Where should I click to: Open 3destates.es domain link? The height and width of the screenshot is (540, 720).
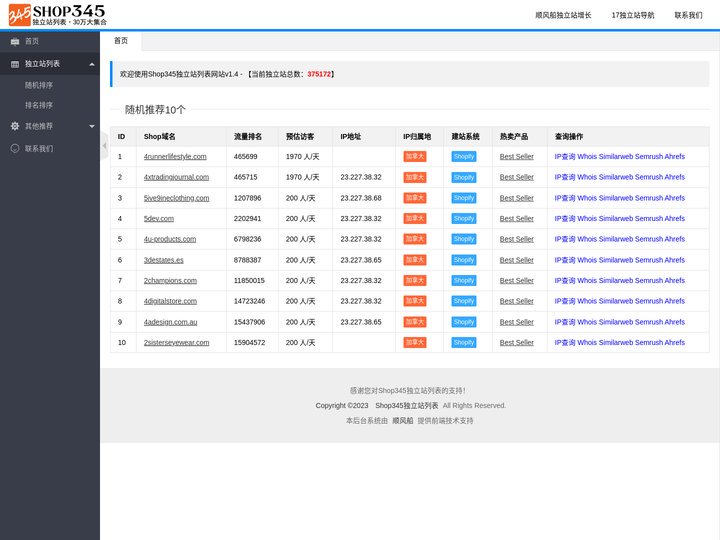tap(163, 260)
